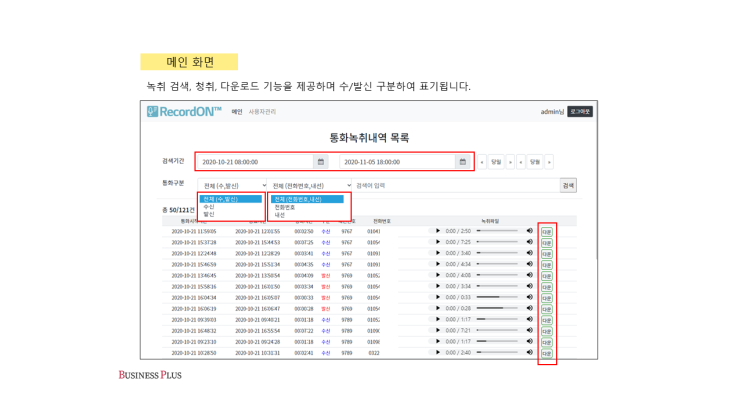
Task: Mute the volume on the 7:25 recording
Action: 530,242
